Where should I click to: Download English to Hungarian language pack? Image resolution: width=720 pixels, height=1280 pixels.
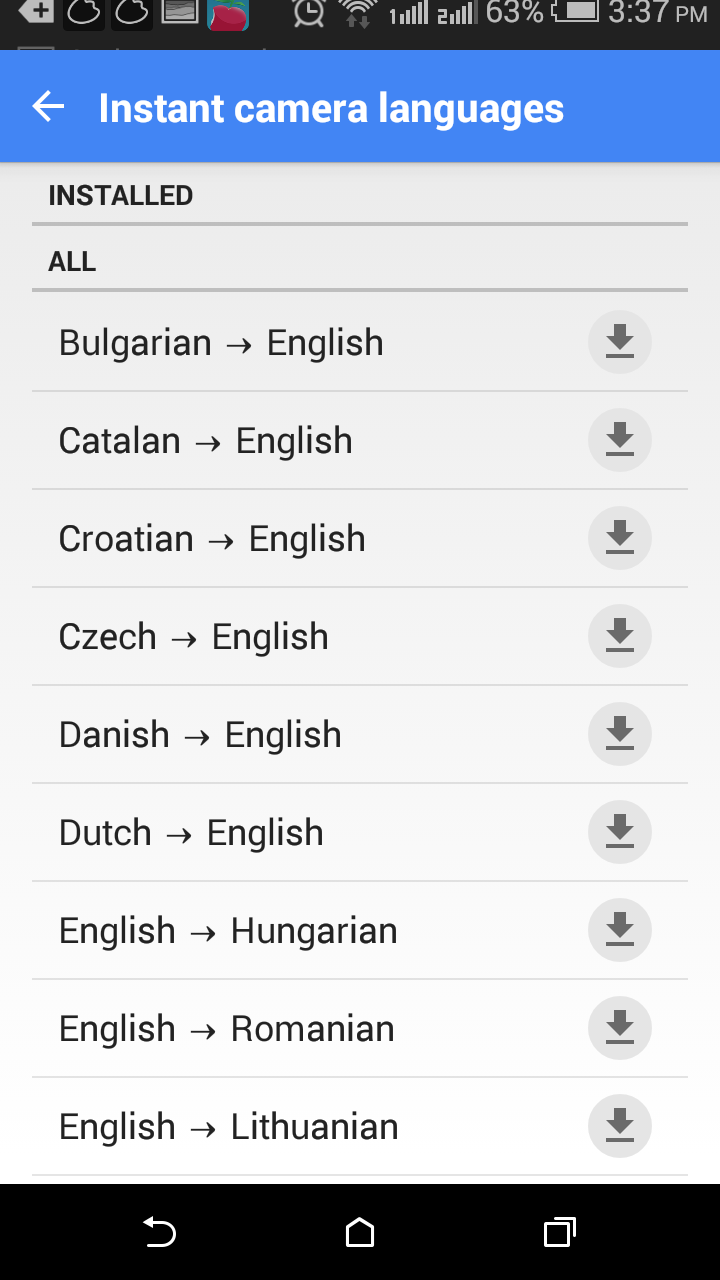click(620, 930)
